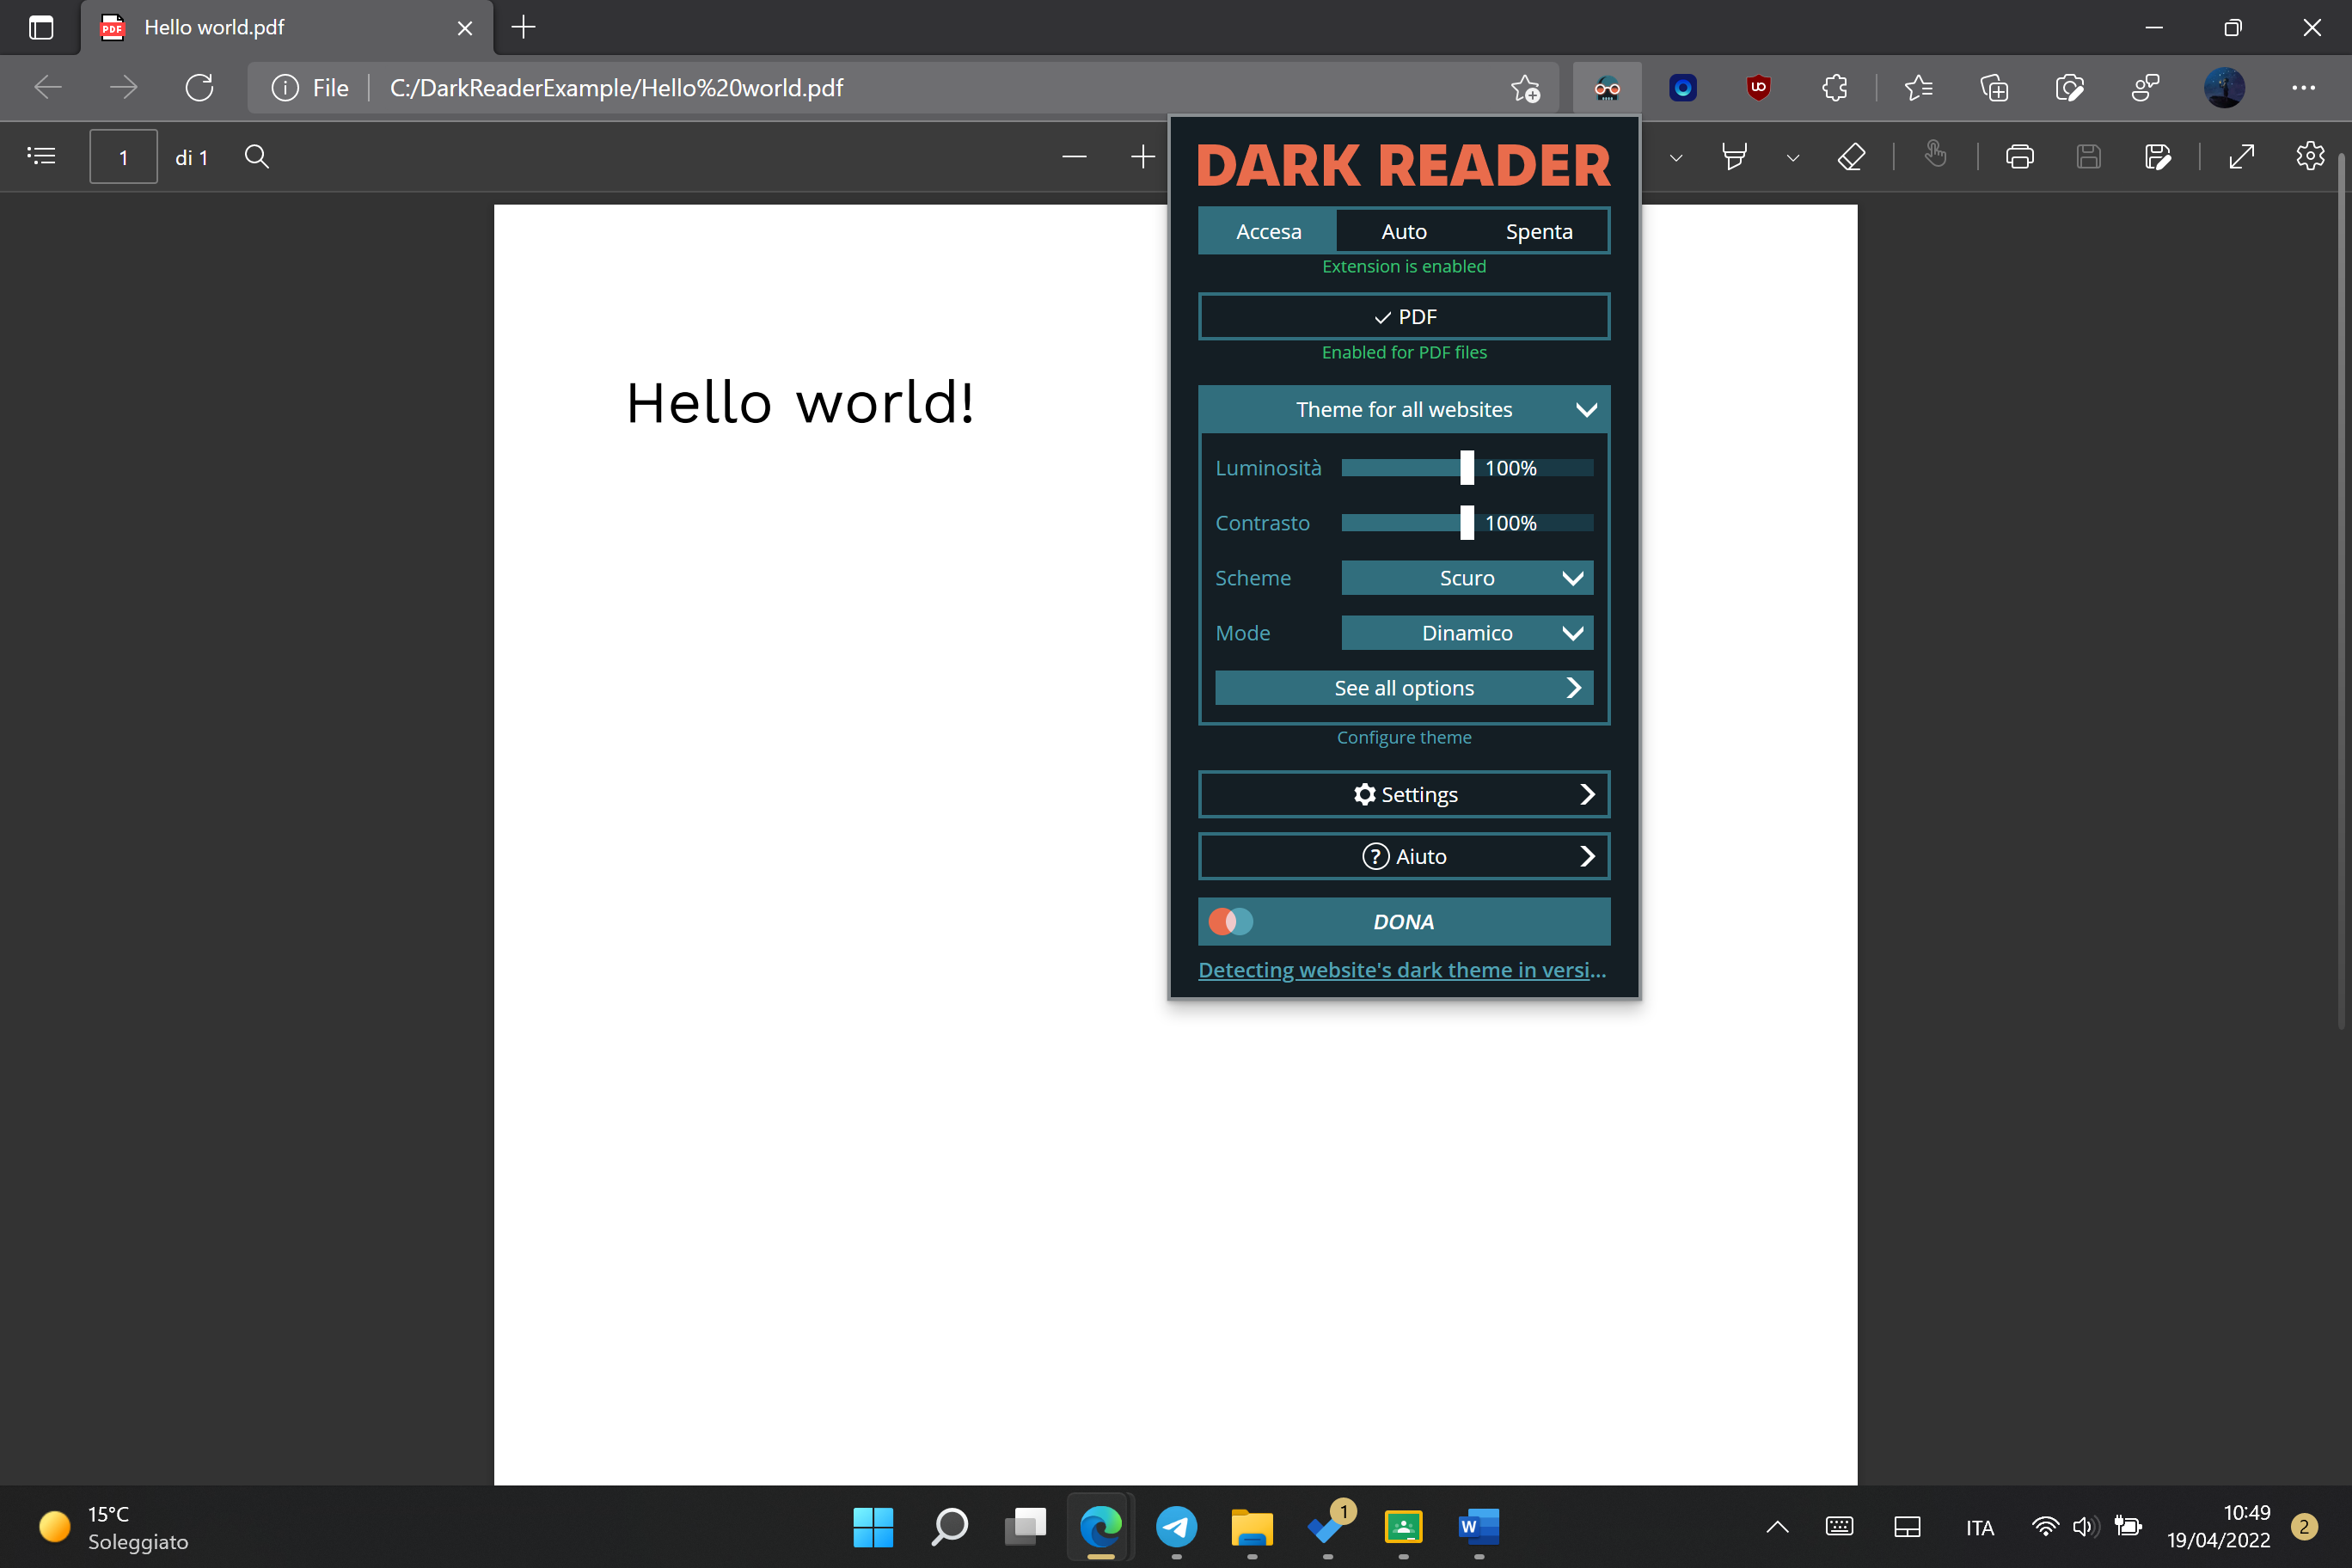Screen dimensions: 2352x1568
Task: Fit the PDF page to the window
Action: [x=2242, y=156]
